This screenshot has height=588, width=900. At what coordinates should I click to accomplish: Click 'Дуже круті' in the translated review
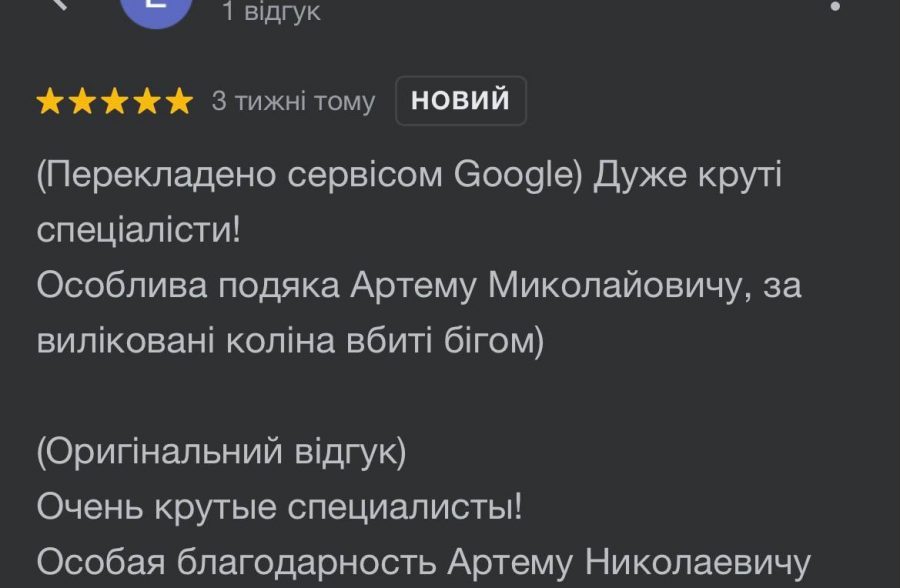point(688,175)
